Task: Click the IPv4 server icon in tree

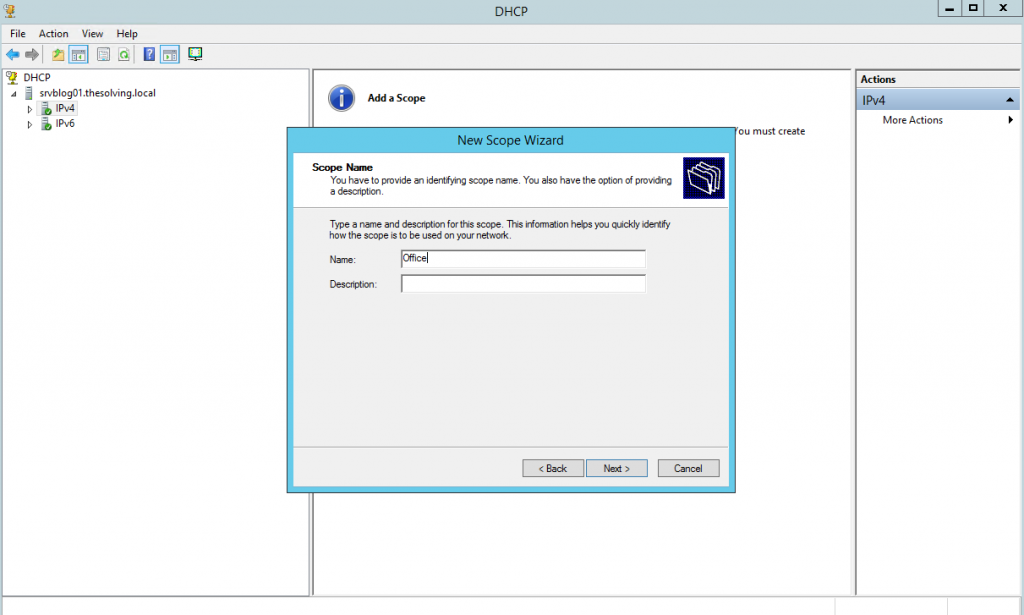Action: coord(46,108)
